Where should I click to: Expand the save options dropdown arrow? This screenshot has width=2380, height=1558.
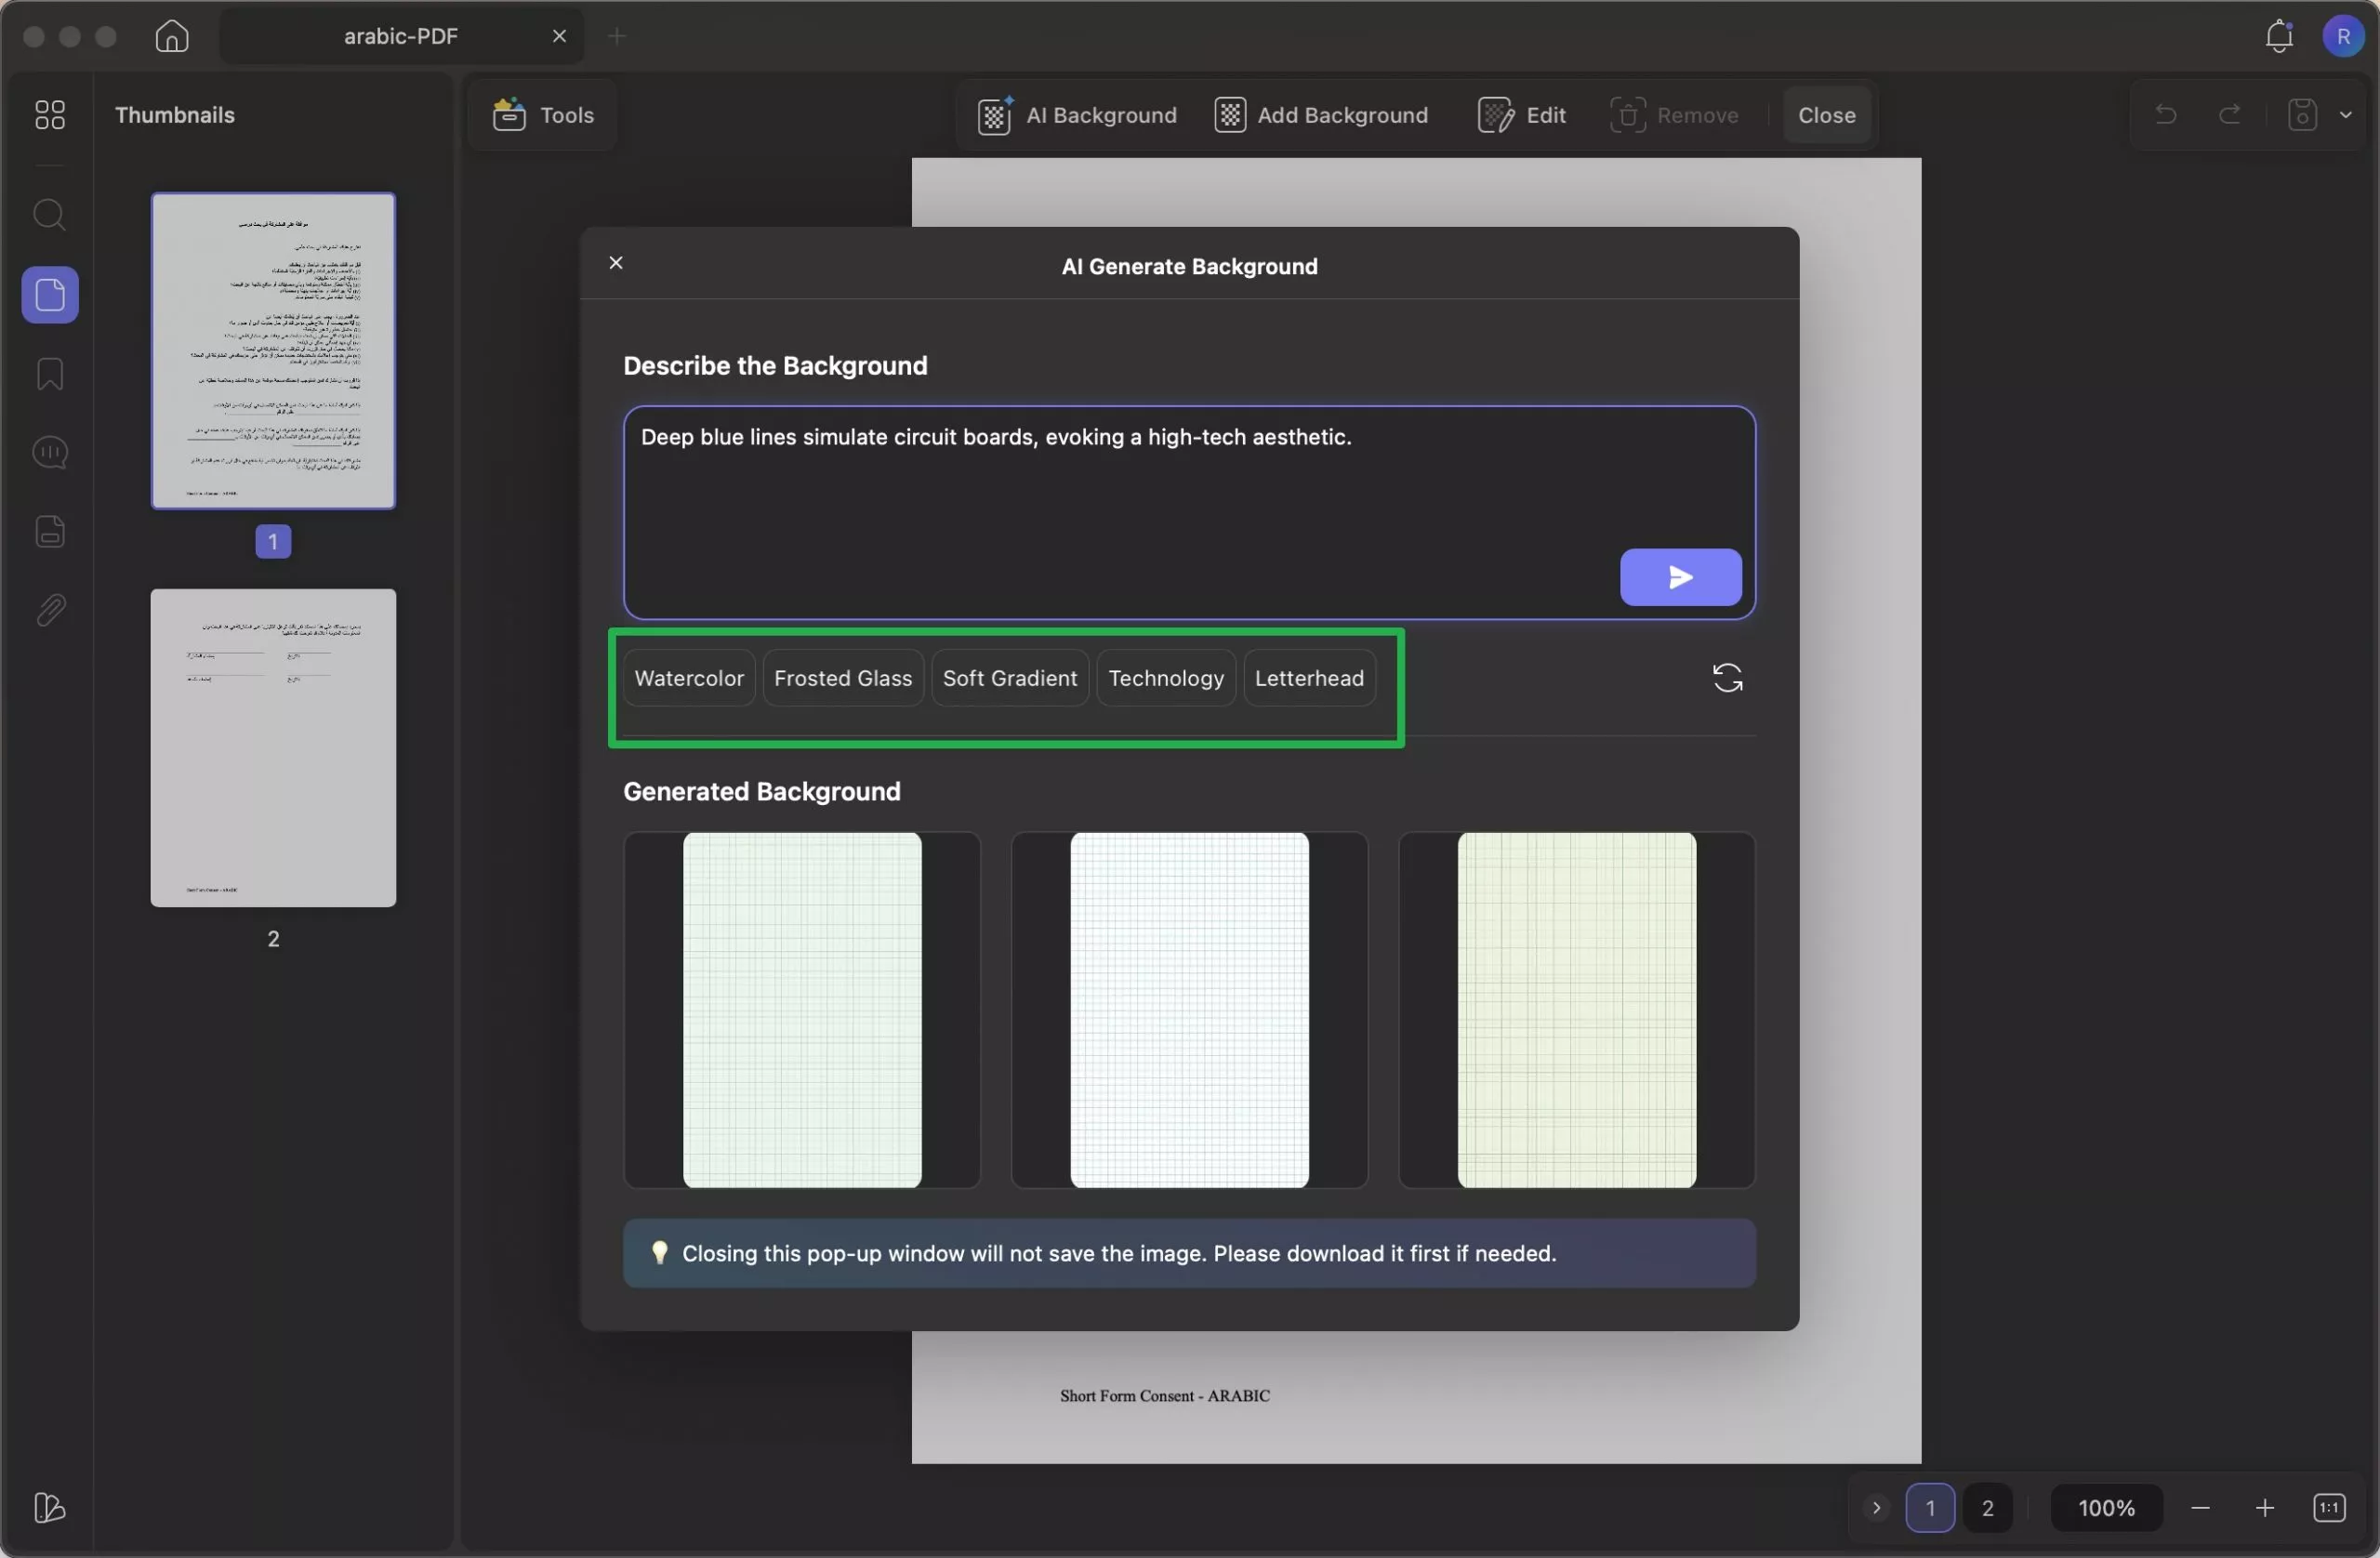pos(2345,115)
